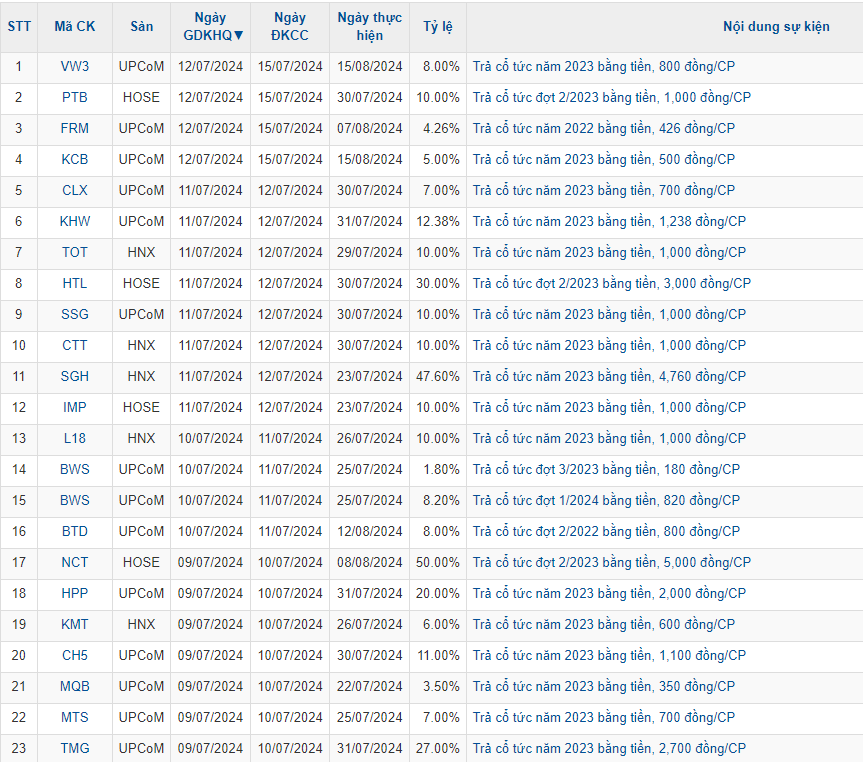Open the VW3 stock code link
This screenshot has height=762, width=863.
[75, 66]
